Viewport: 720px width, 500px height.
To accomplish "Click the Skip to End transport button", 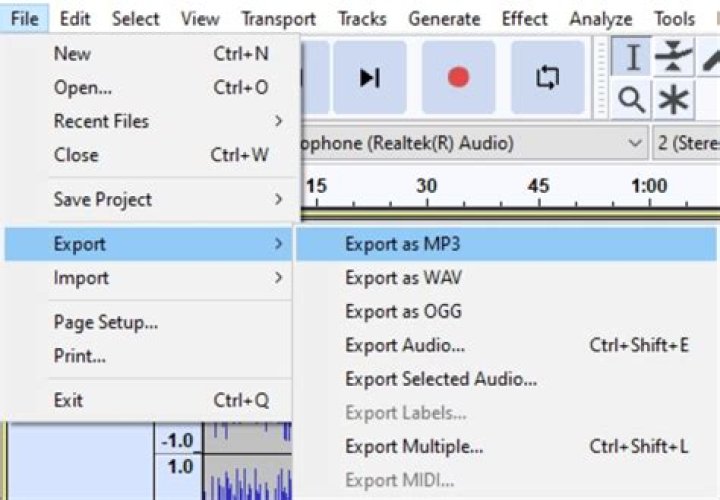I will (x=370, y=77).
